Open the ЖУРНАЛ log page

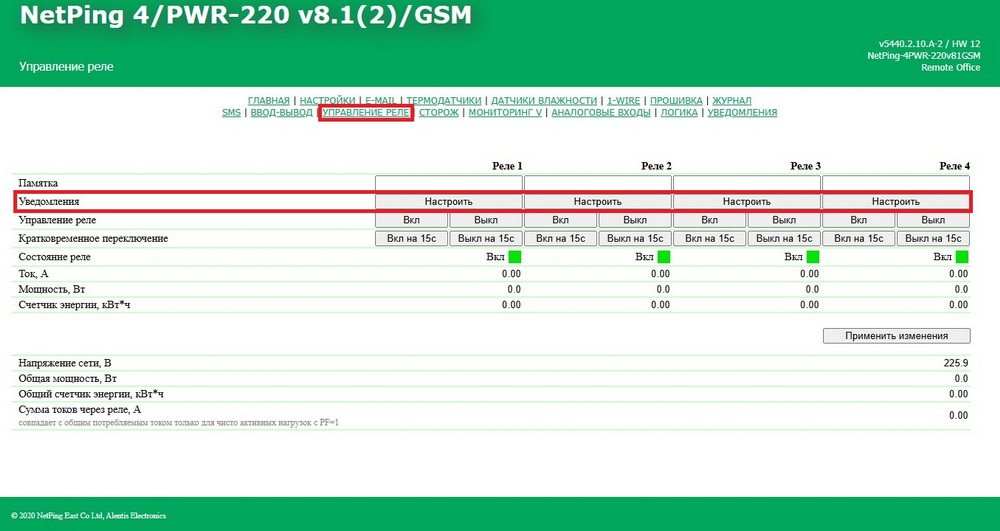[x=732, y=101]
